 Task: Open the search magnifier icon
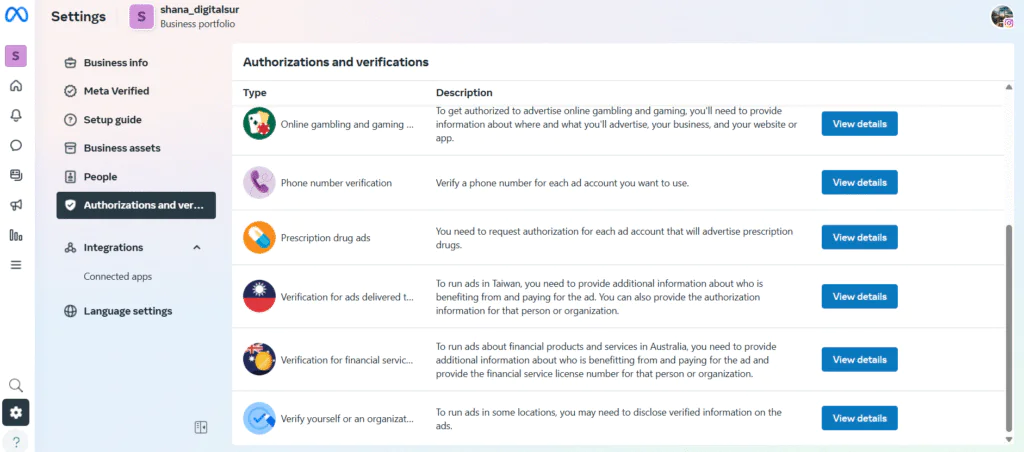click(16, 385)
